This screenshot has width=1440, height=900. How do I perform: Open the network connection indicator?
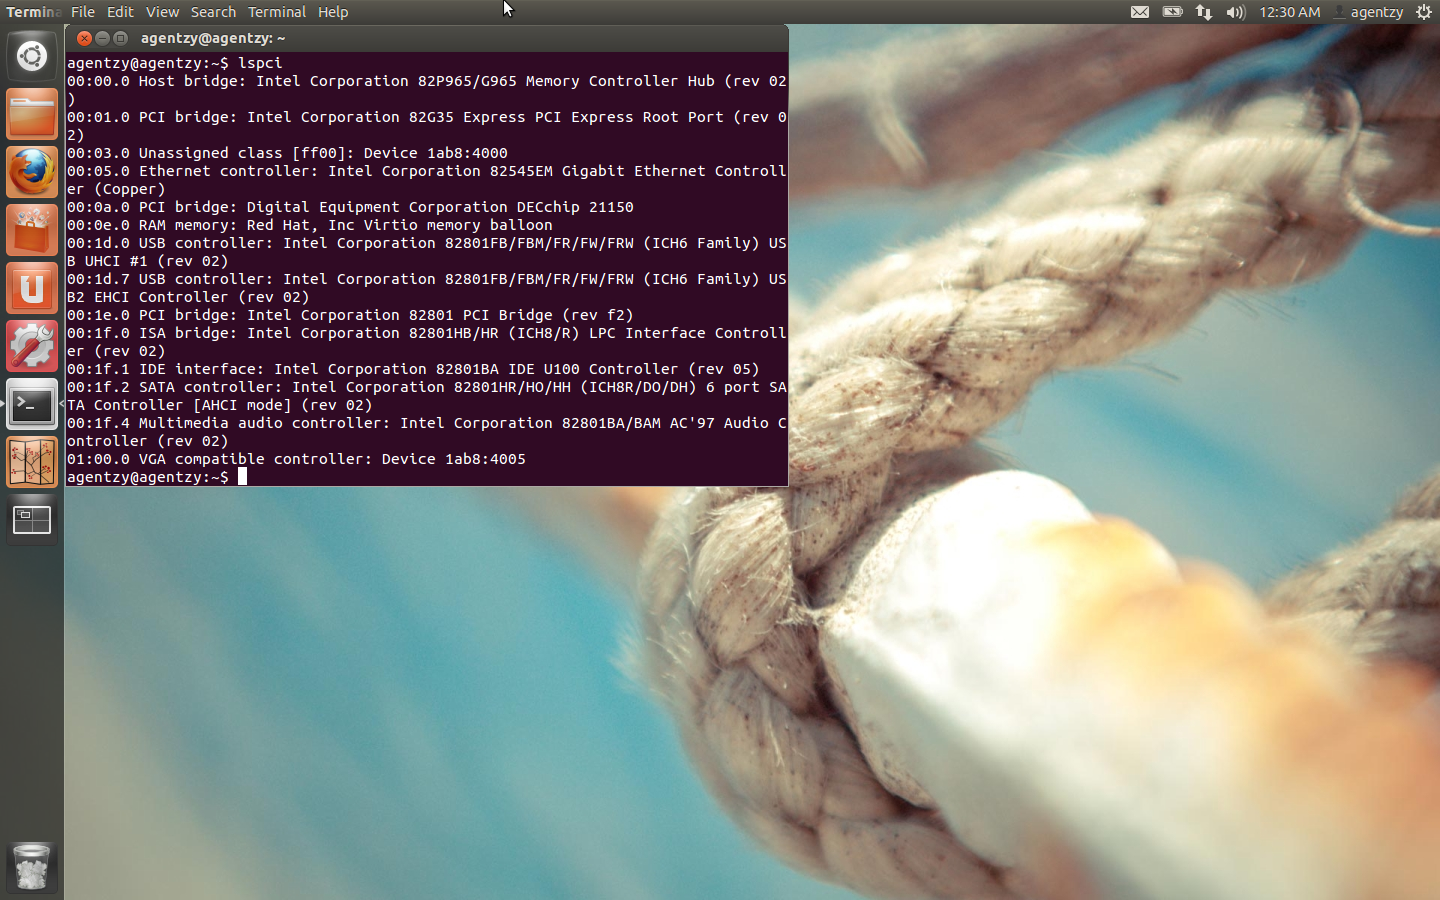point(1204,12)
